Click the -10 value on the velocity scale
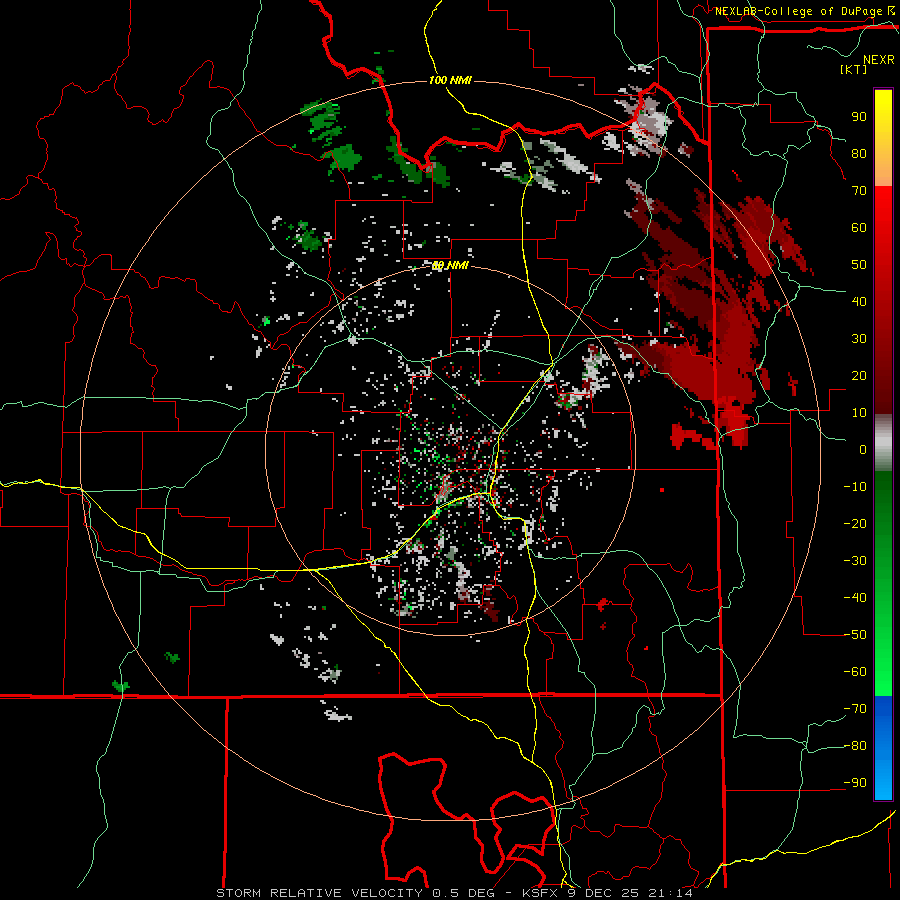900x900 pixels. click(x=855, y=487)
